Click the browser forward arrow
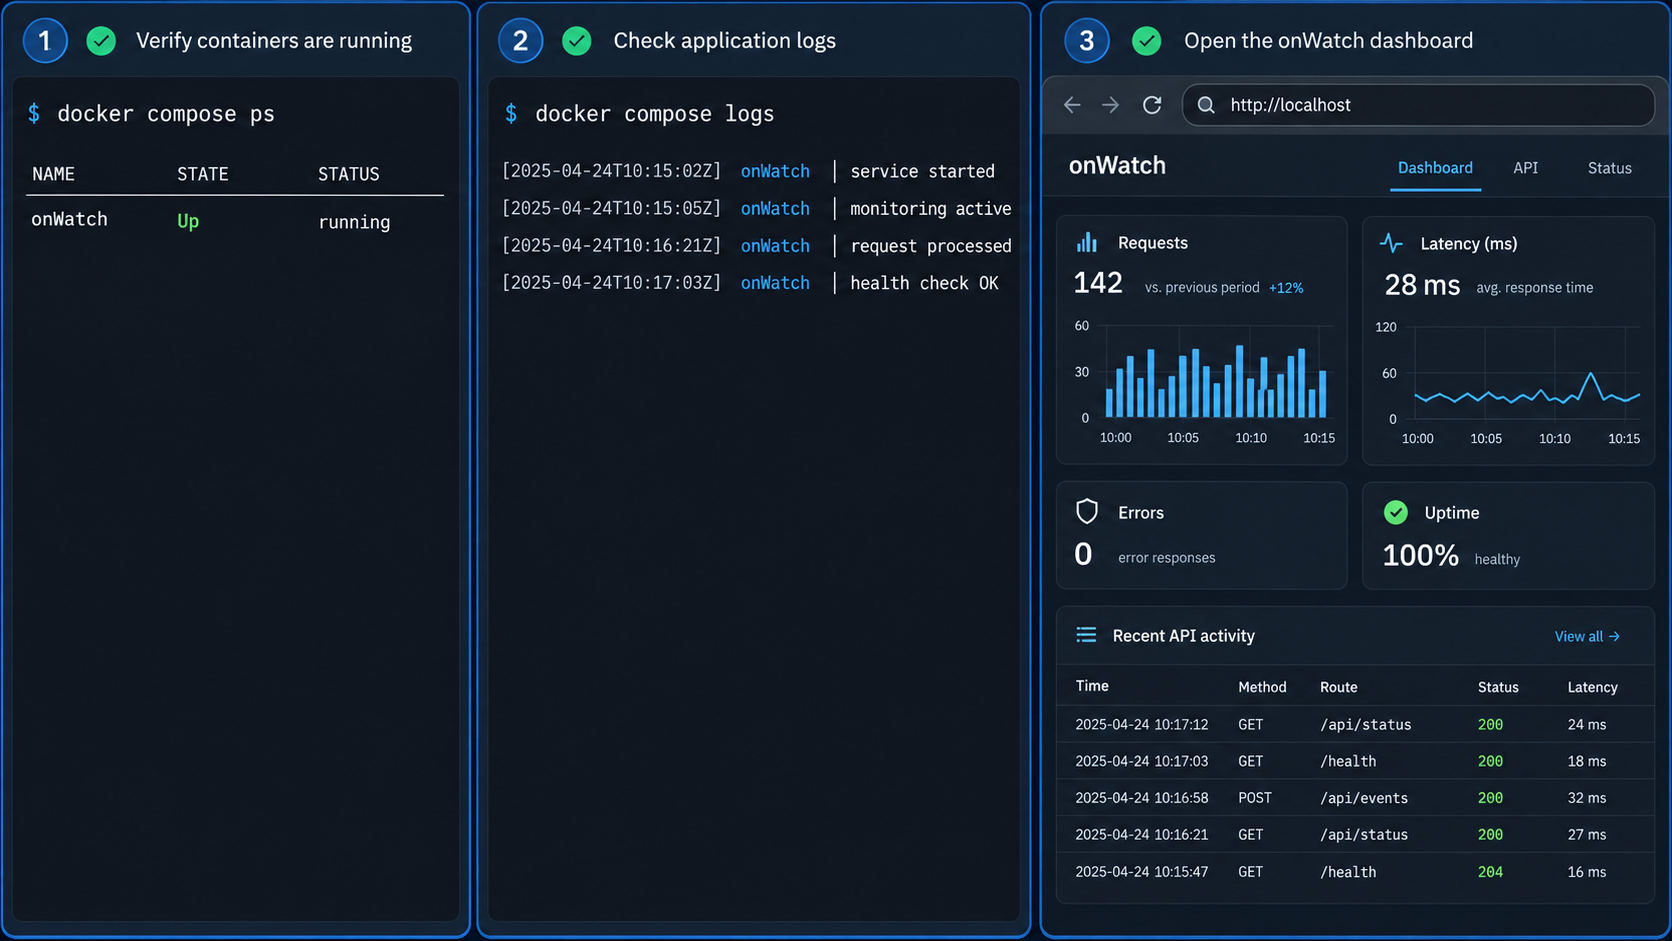 pos(1111,105)
